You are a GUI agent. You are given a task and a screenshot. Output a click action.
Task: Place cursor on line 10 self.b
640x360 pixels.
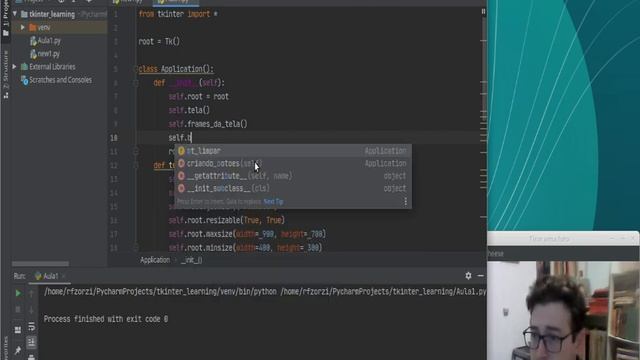180,138
